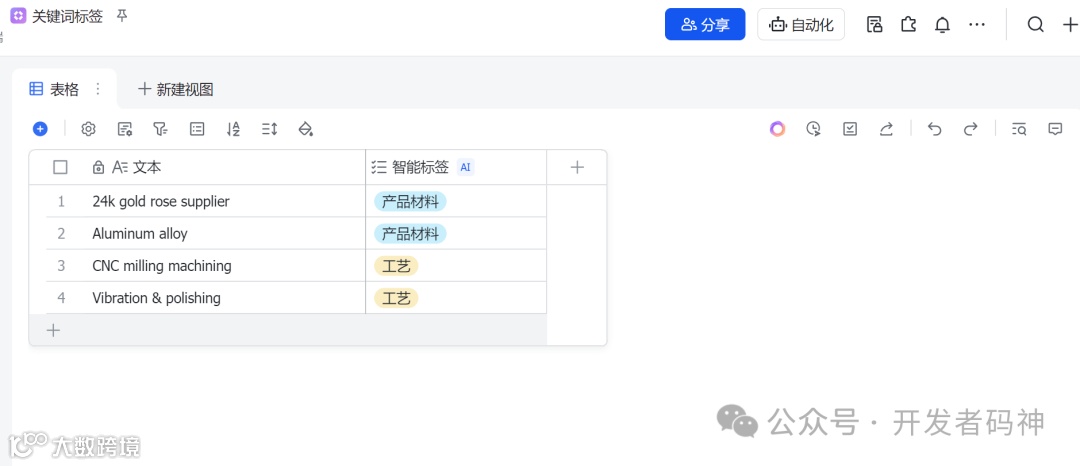Open the 自动化 button
This screenshot has width=1080, height=466.
pyautogui.click(x=802, y=25)
